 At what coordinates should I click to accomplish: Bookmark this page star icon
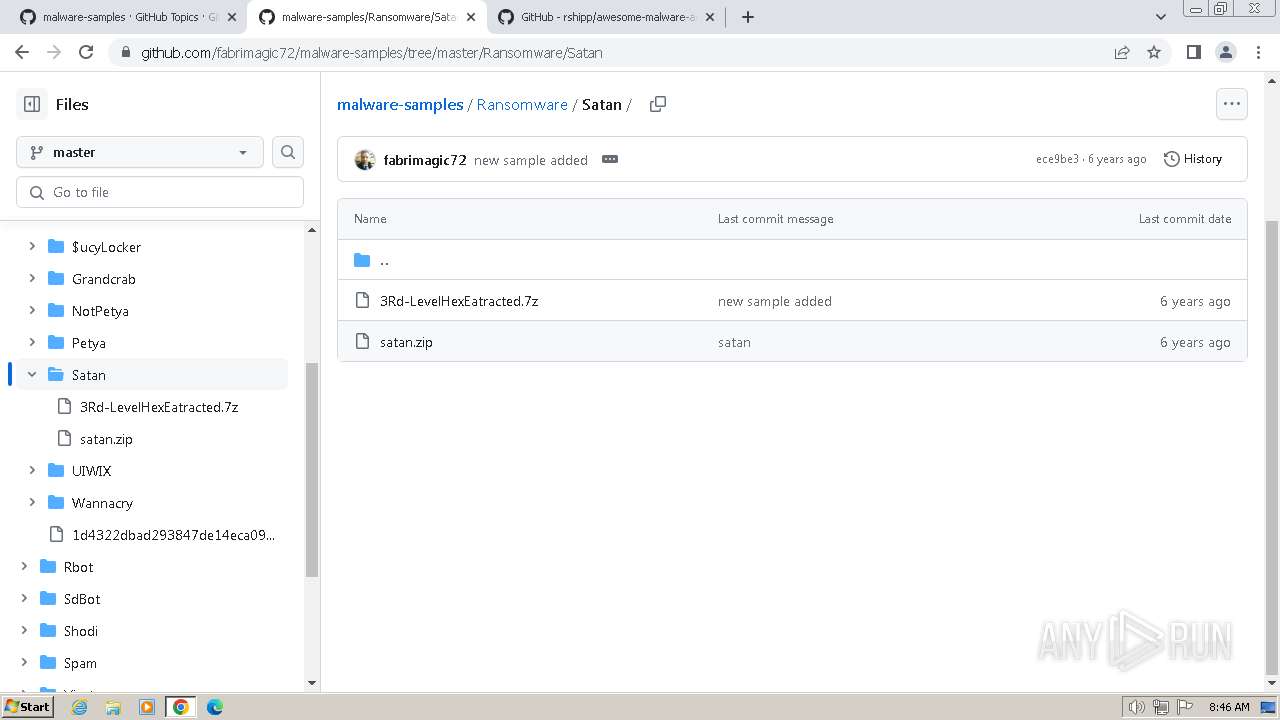pos(1154,52)
